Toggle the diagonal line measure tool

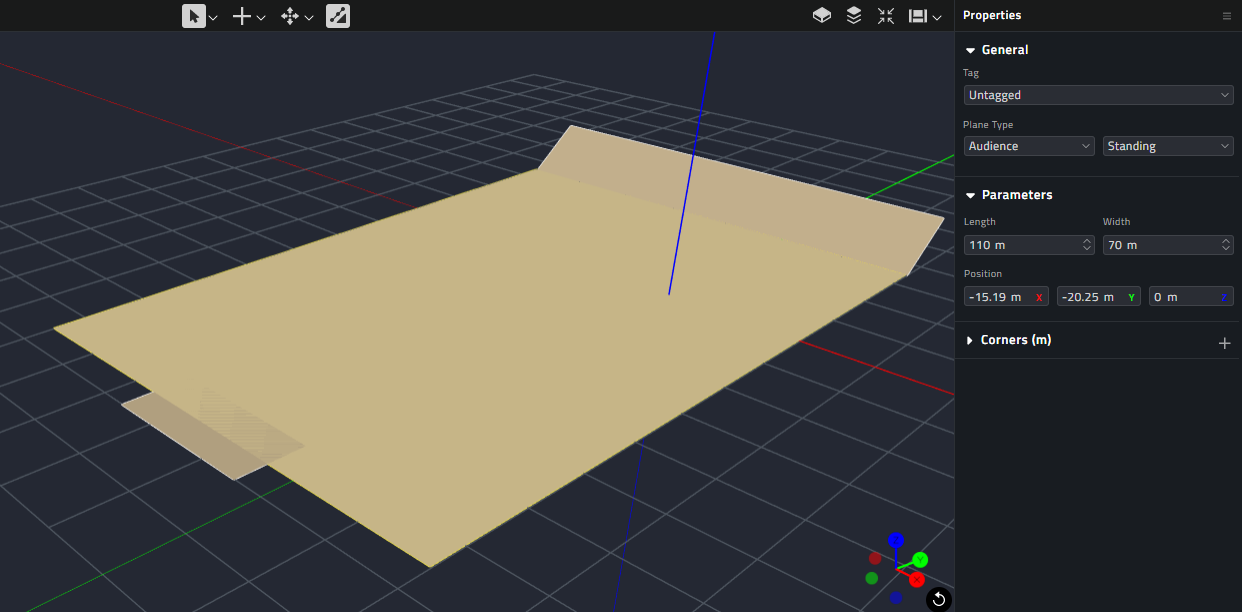pos(338,16)
